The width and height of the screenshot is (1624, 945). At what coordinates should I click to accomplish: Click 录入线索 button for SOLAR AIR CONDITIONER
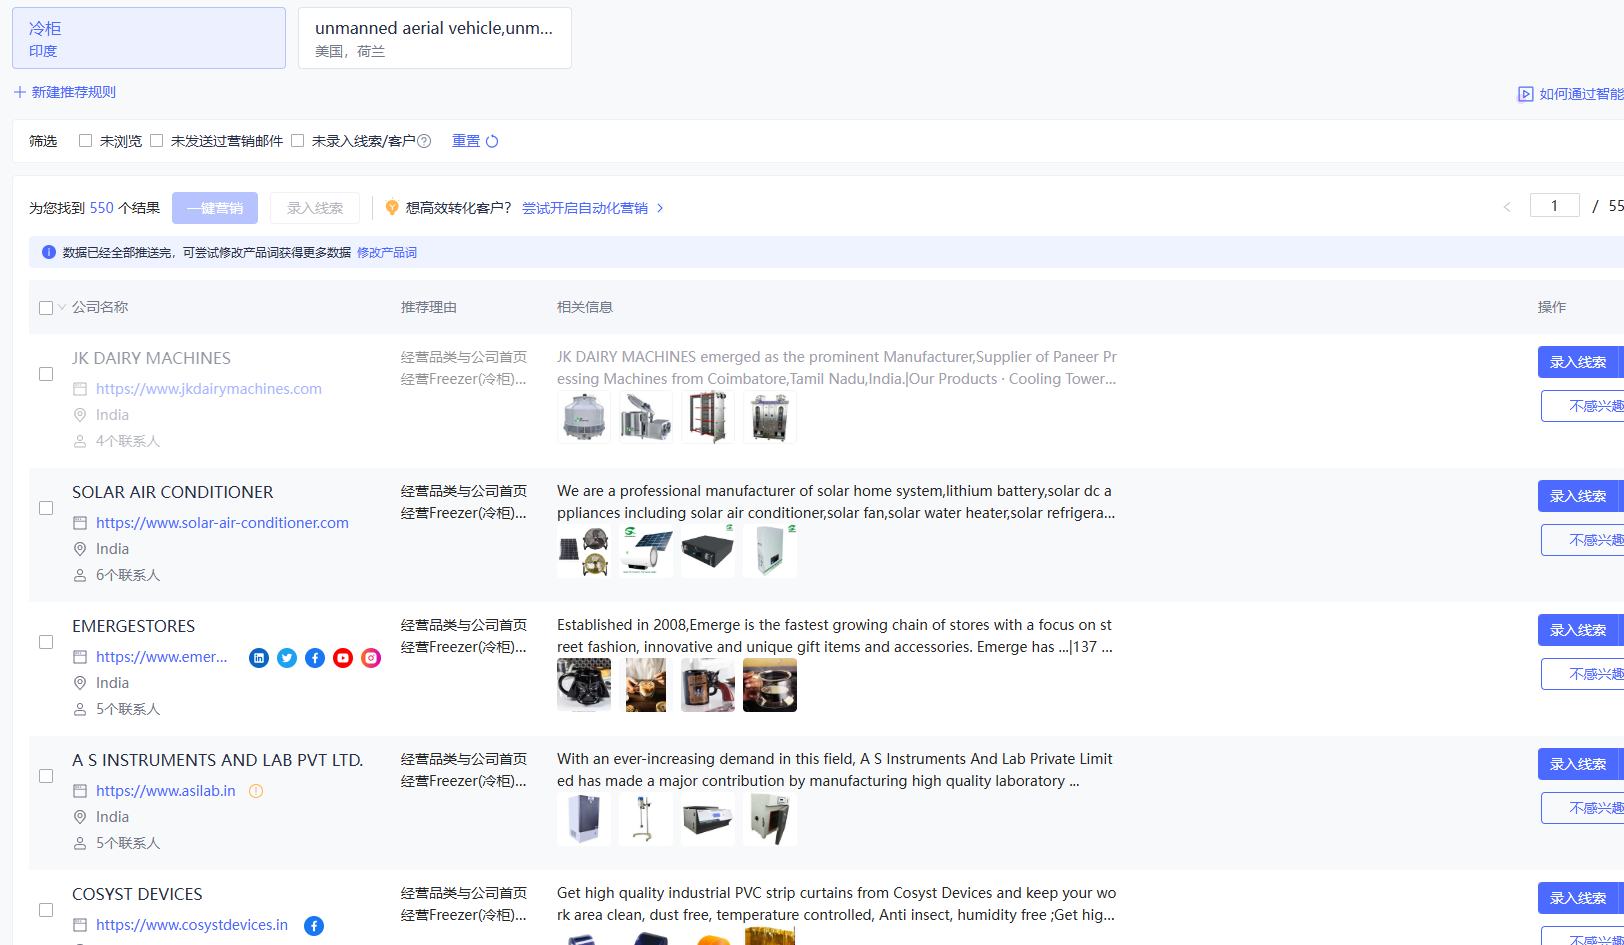(1578, 496)
